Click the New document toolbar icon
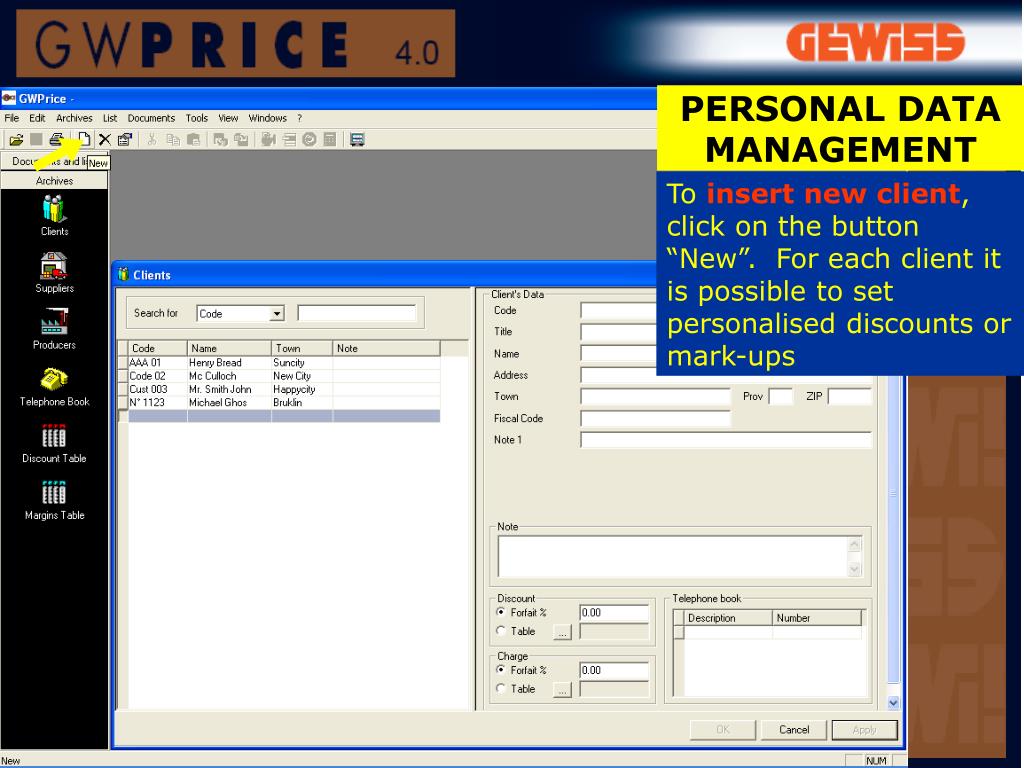Image resolution: width=1024 pixels, height=768 pixels. (x=84, y=139)
